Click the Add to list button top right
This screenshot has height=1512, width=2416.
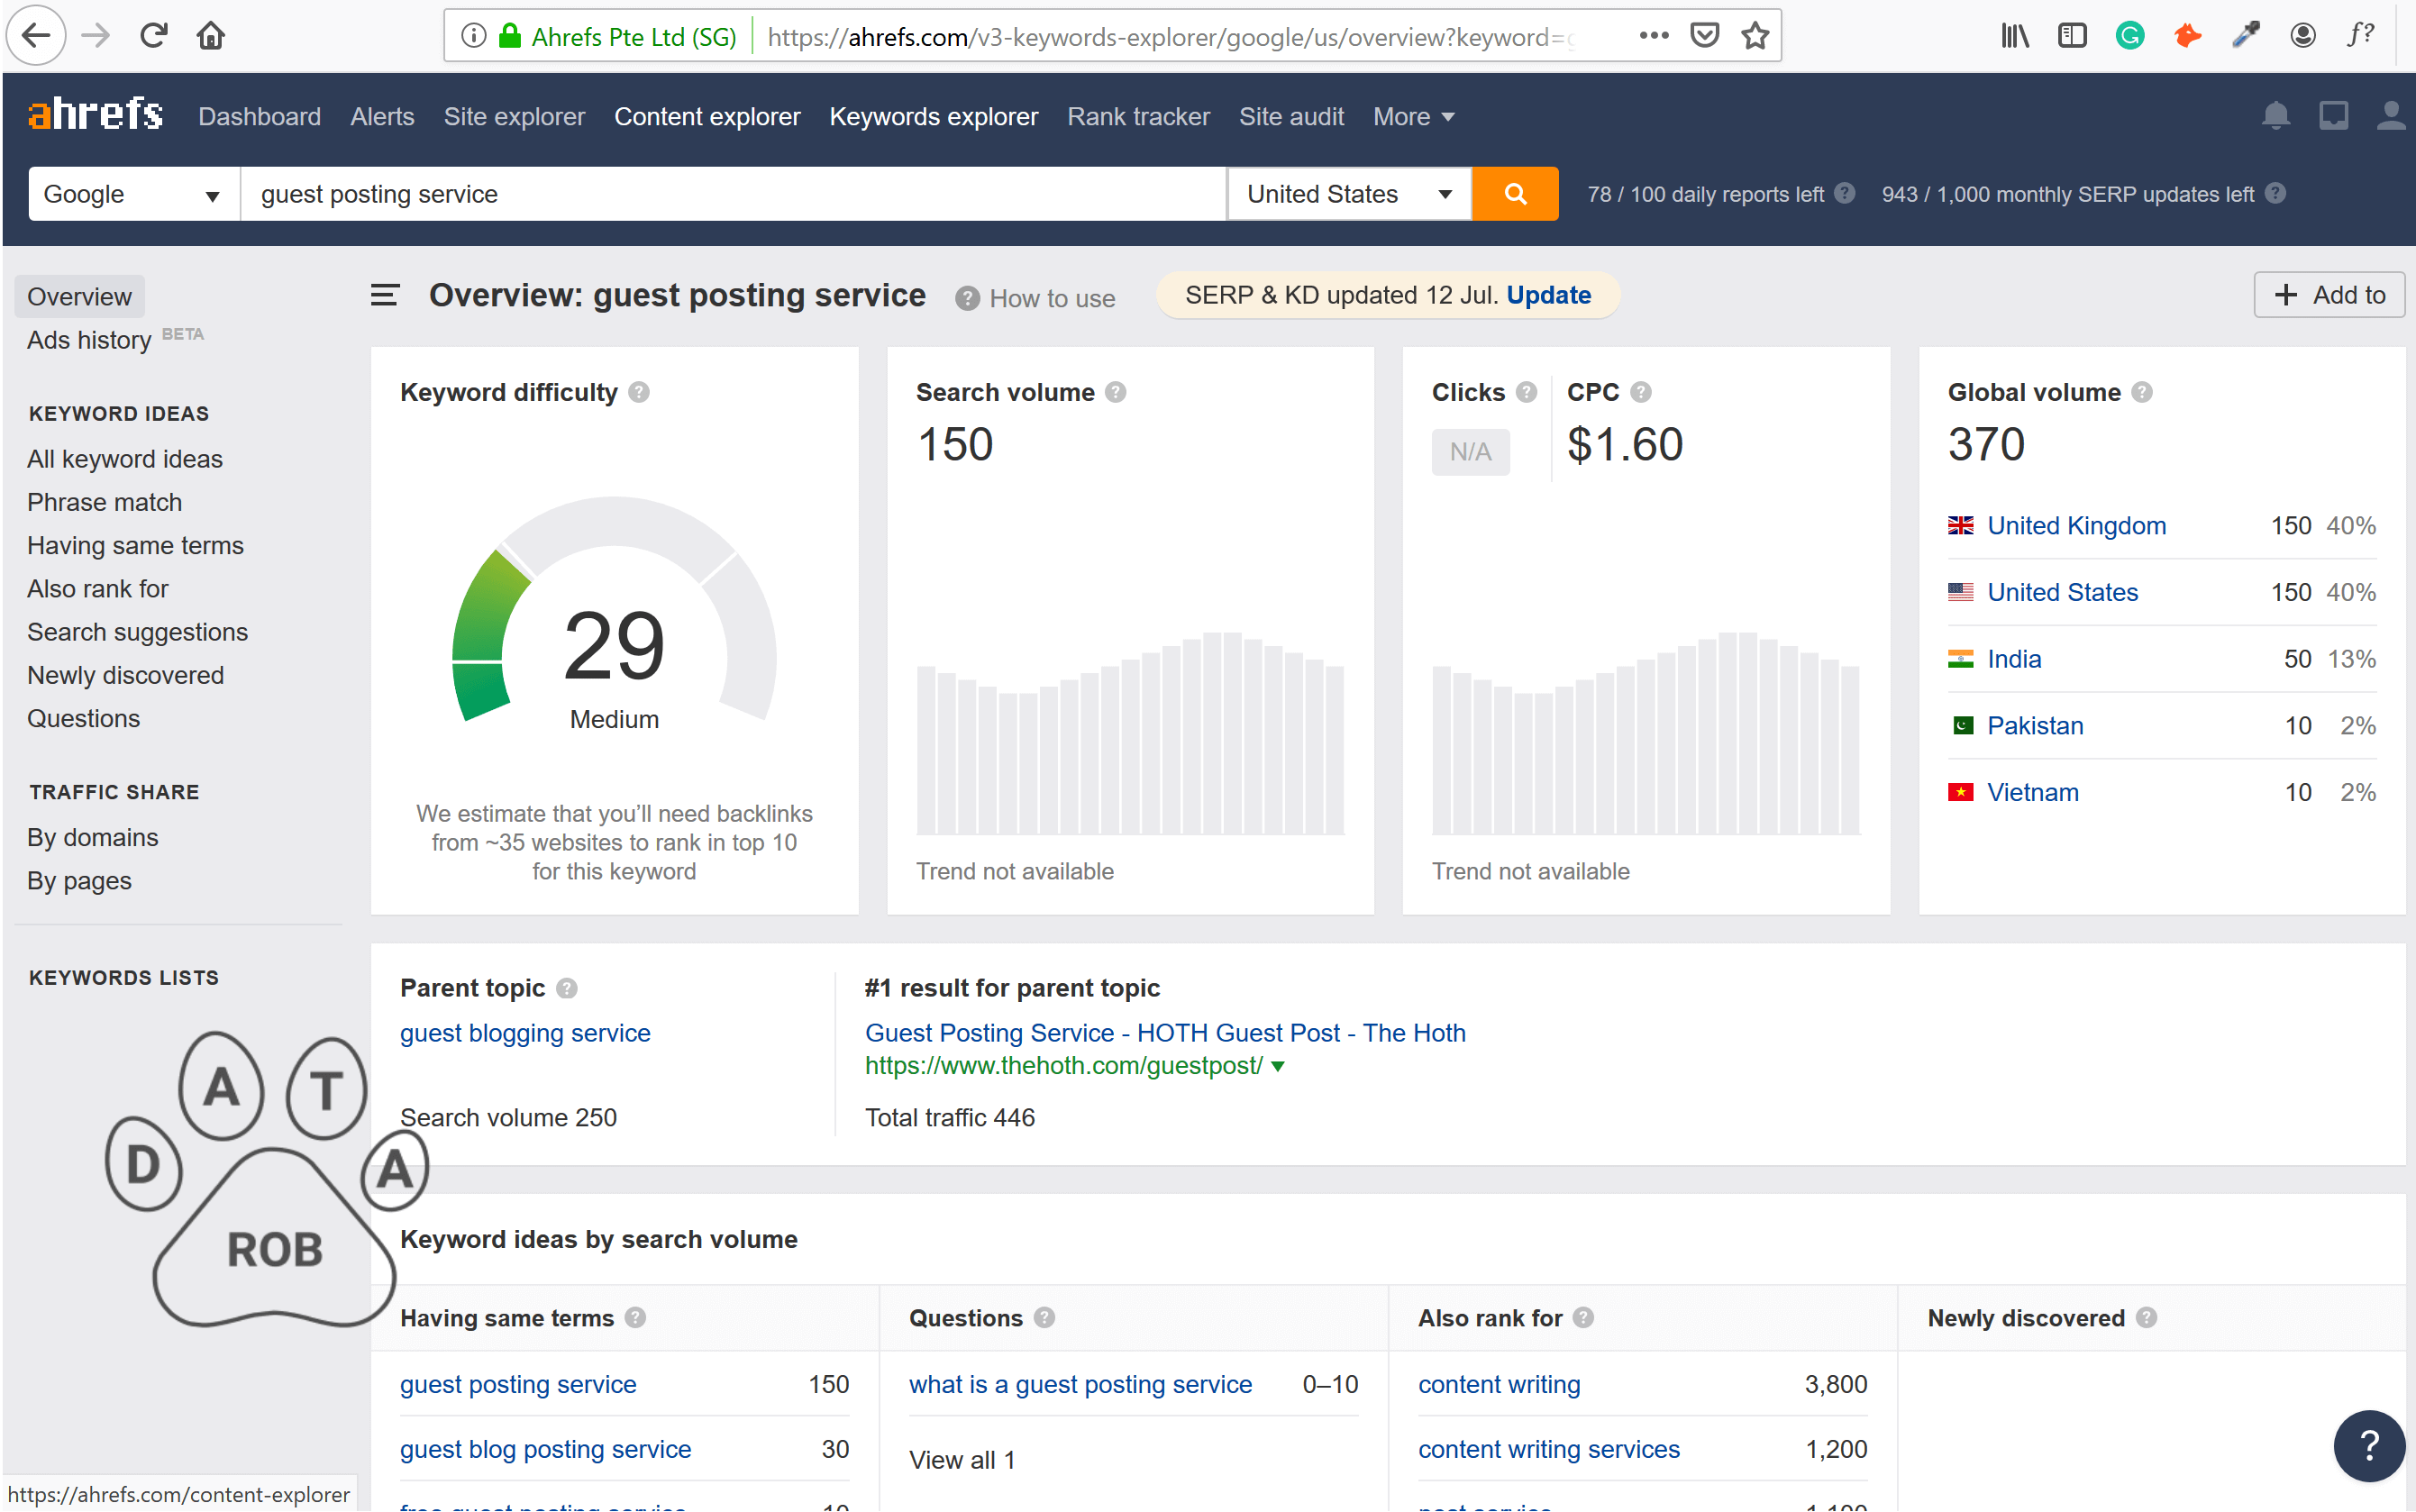pos(2330,295)
